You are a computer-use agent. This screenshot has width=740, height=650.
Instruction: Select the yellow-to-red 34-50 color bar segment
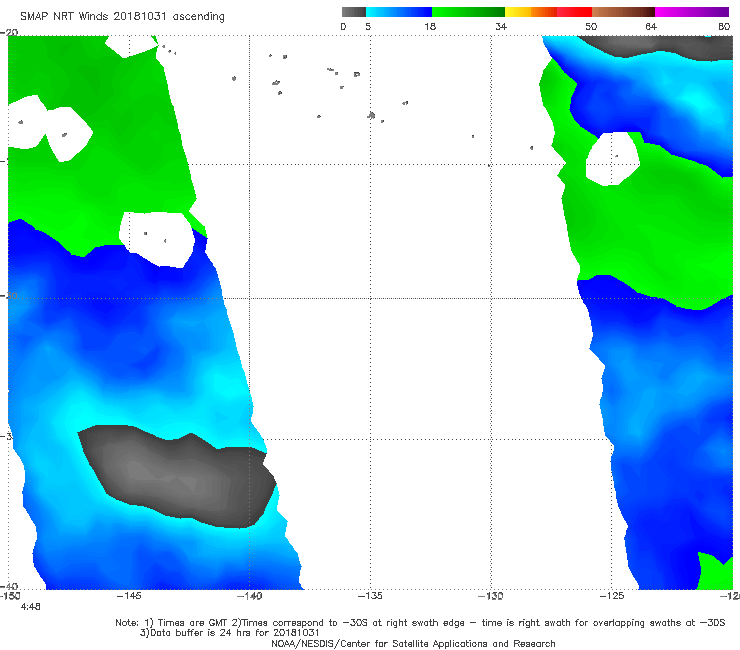click(x=548, y=12)
